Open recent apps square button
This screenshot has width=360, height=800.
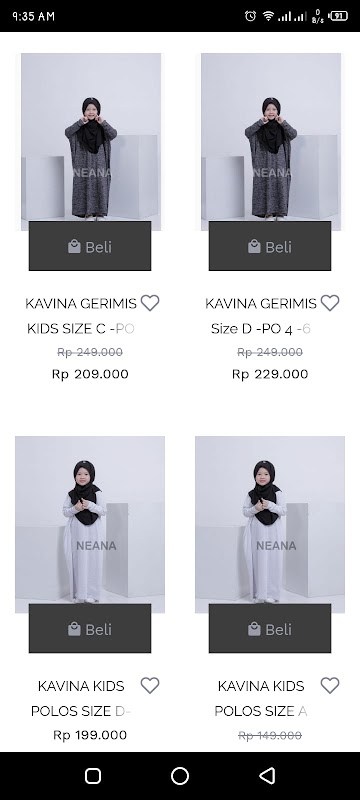(x=93, y=776)
